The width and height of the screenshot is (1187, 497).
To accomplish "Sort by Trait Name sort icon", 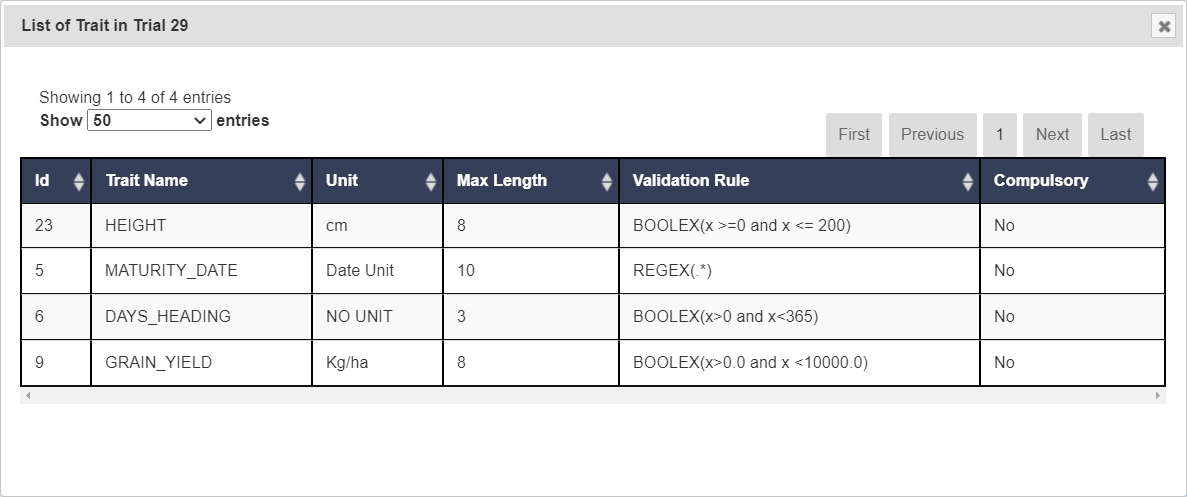I will click(x=300, y=182).
